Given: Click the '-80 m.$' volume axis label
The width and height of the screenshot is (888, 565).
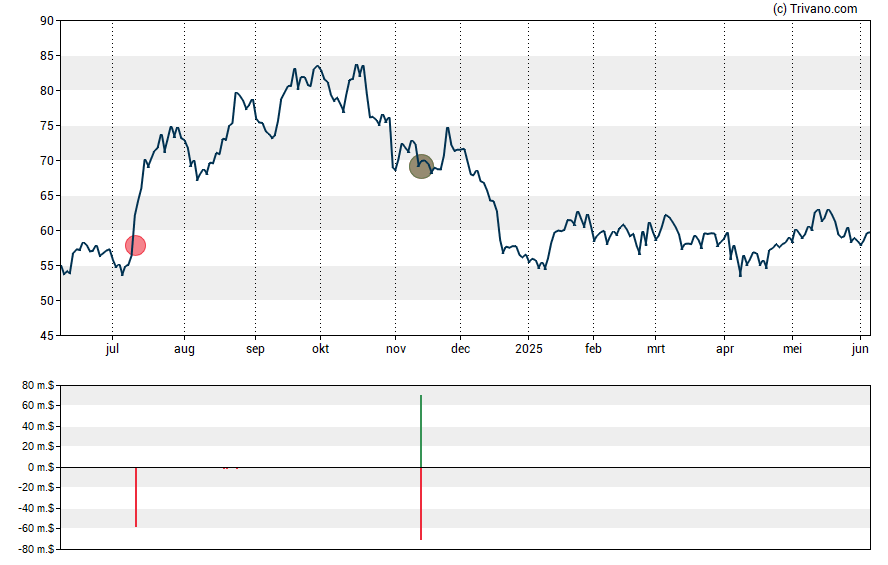Looking at the screenshot, I should click(36, 549).
